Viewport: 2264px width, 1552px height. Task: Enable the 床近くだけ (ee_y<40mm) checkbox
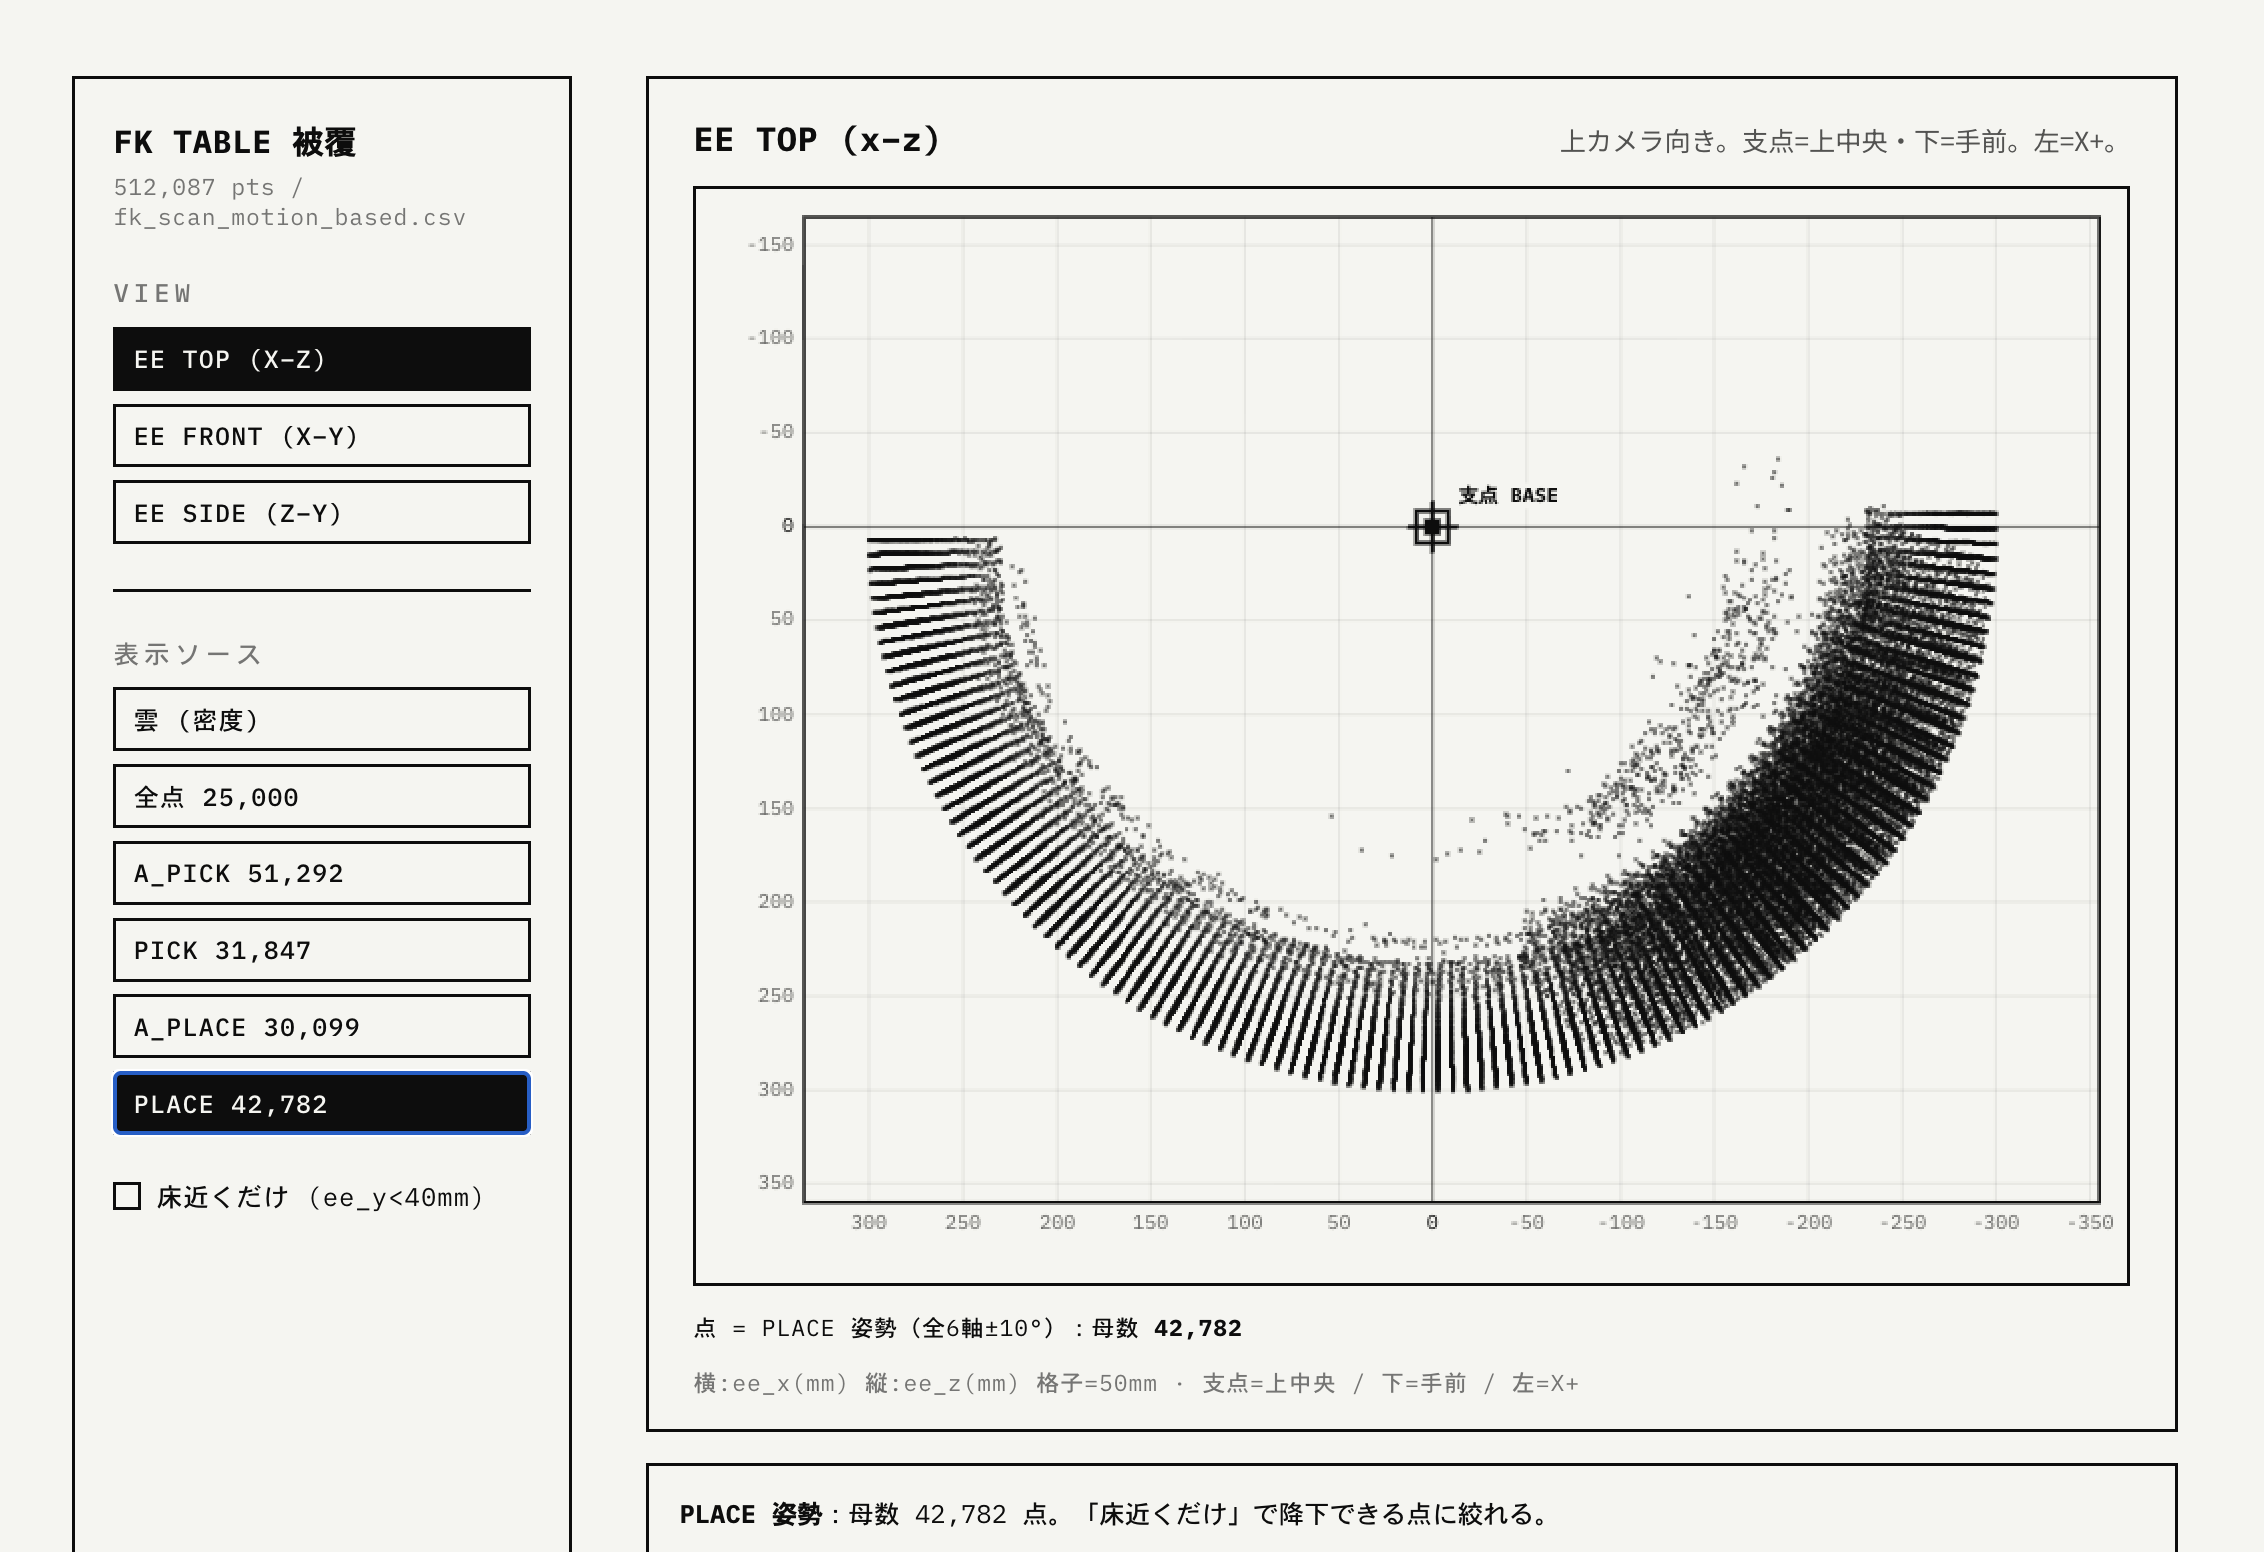[x=127, y=1196]
